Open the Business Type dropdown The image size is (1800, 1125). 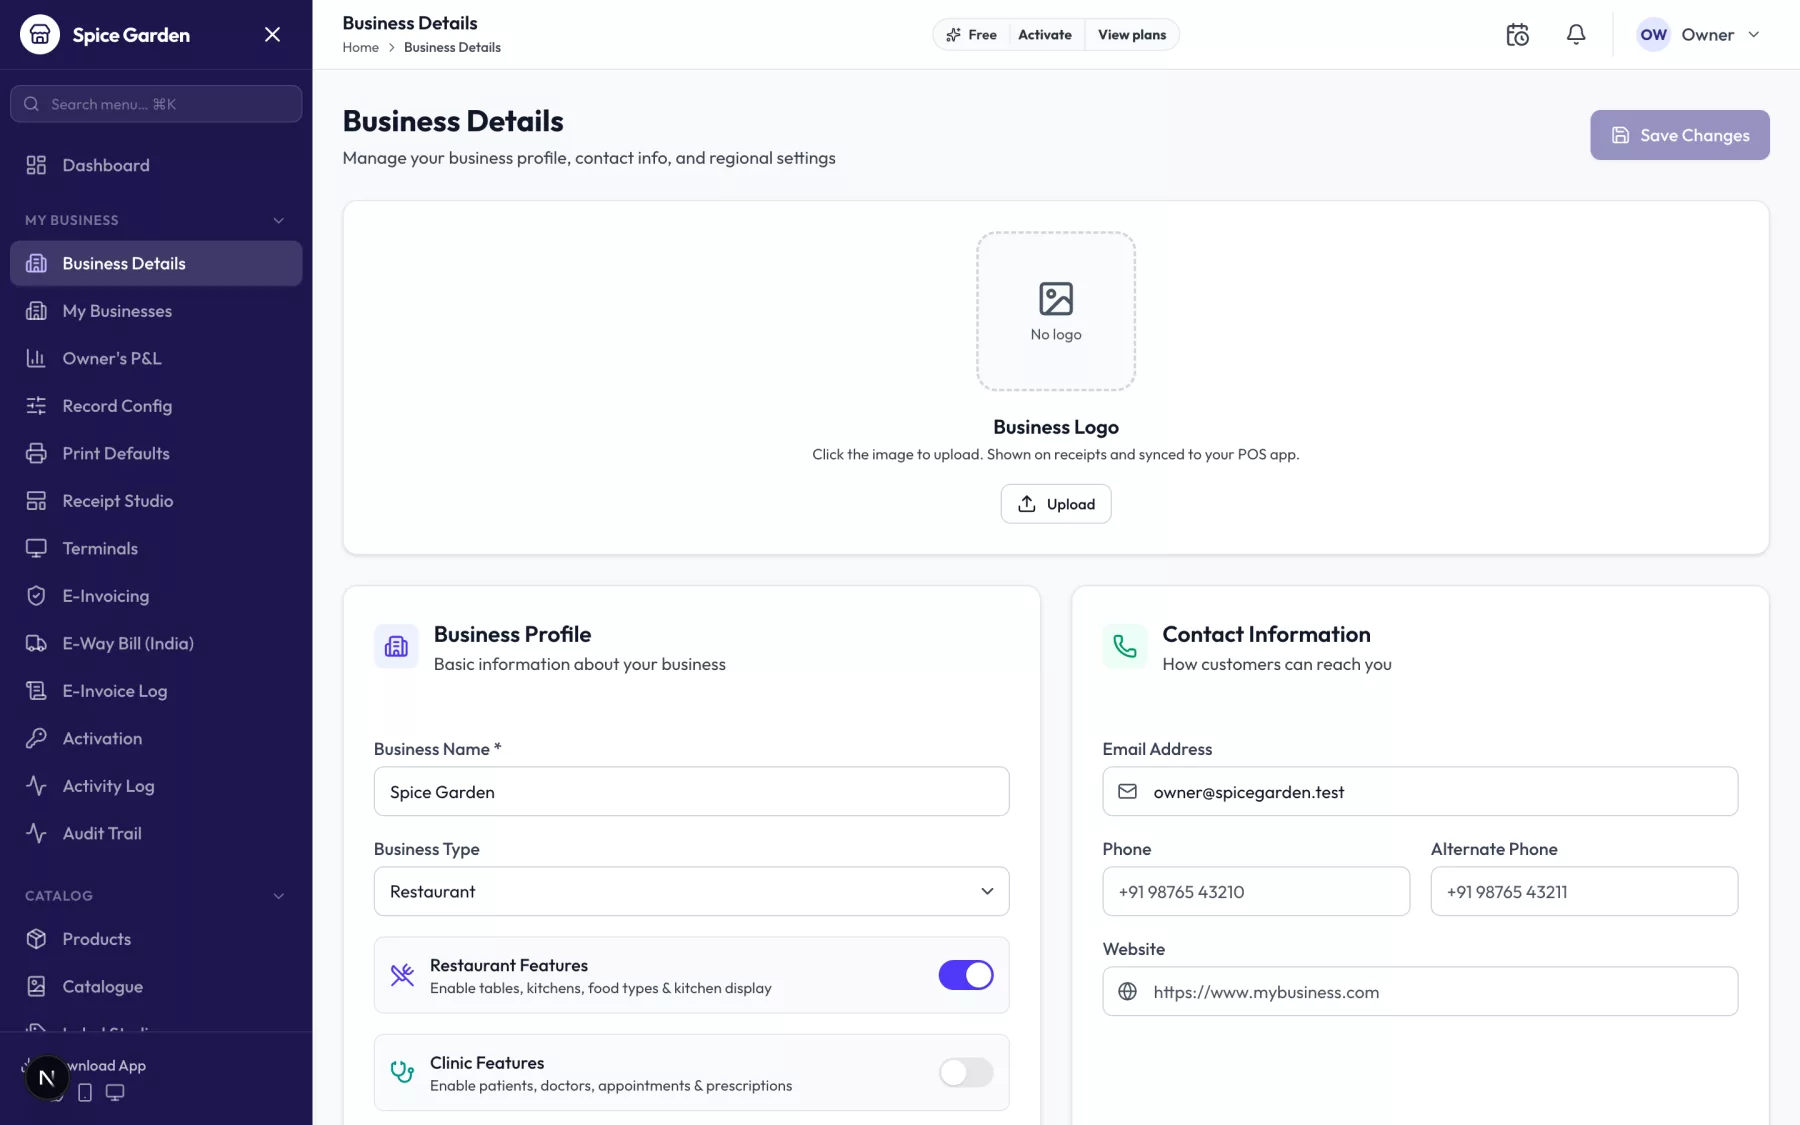tap(691, 891)
